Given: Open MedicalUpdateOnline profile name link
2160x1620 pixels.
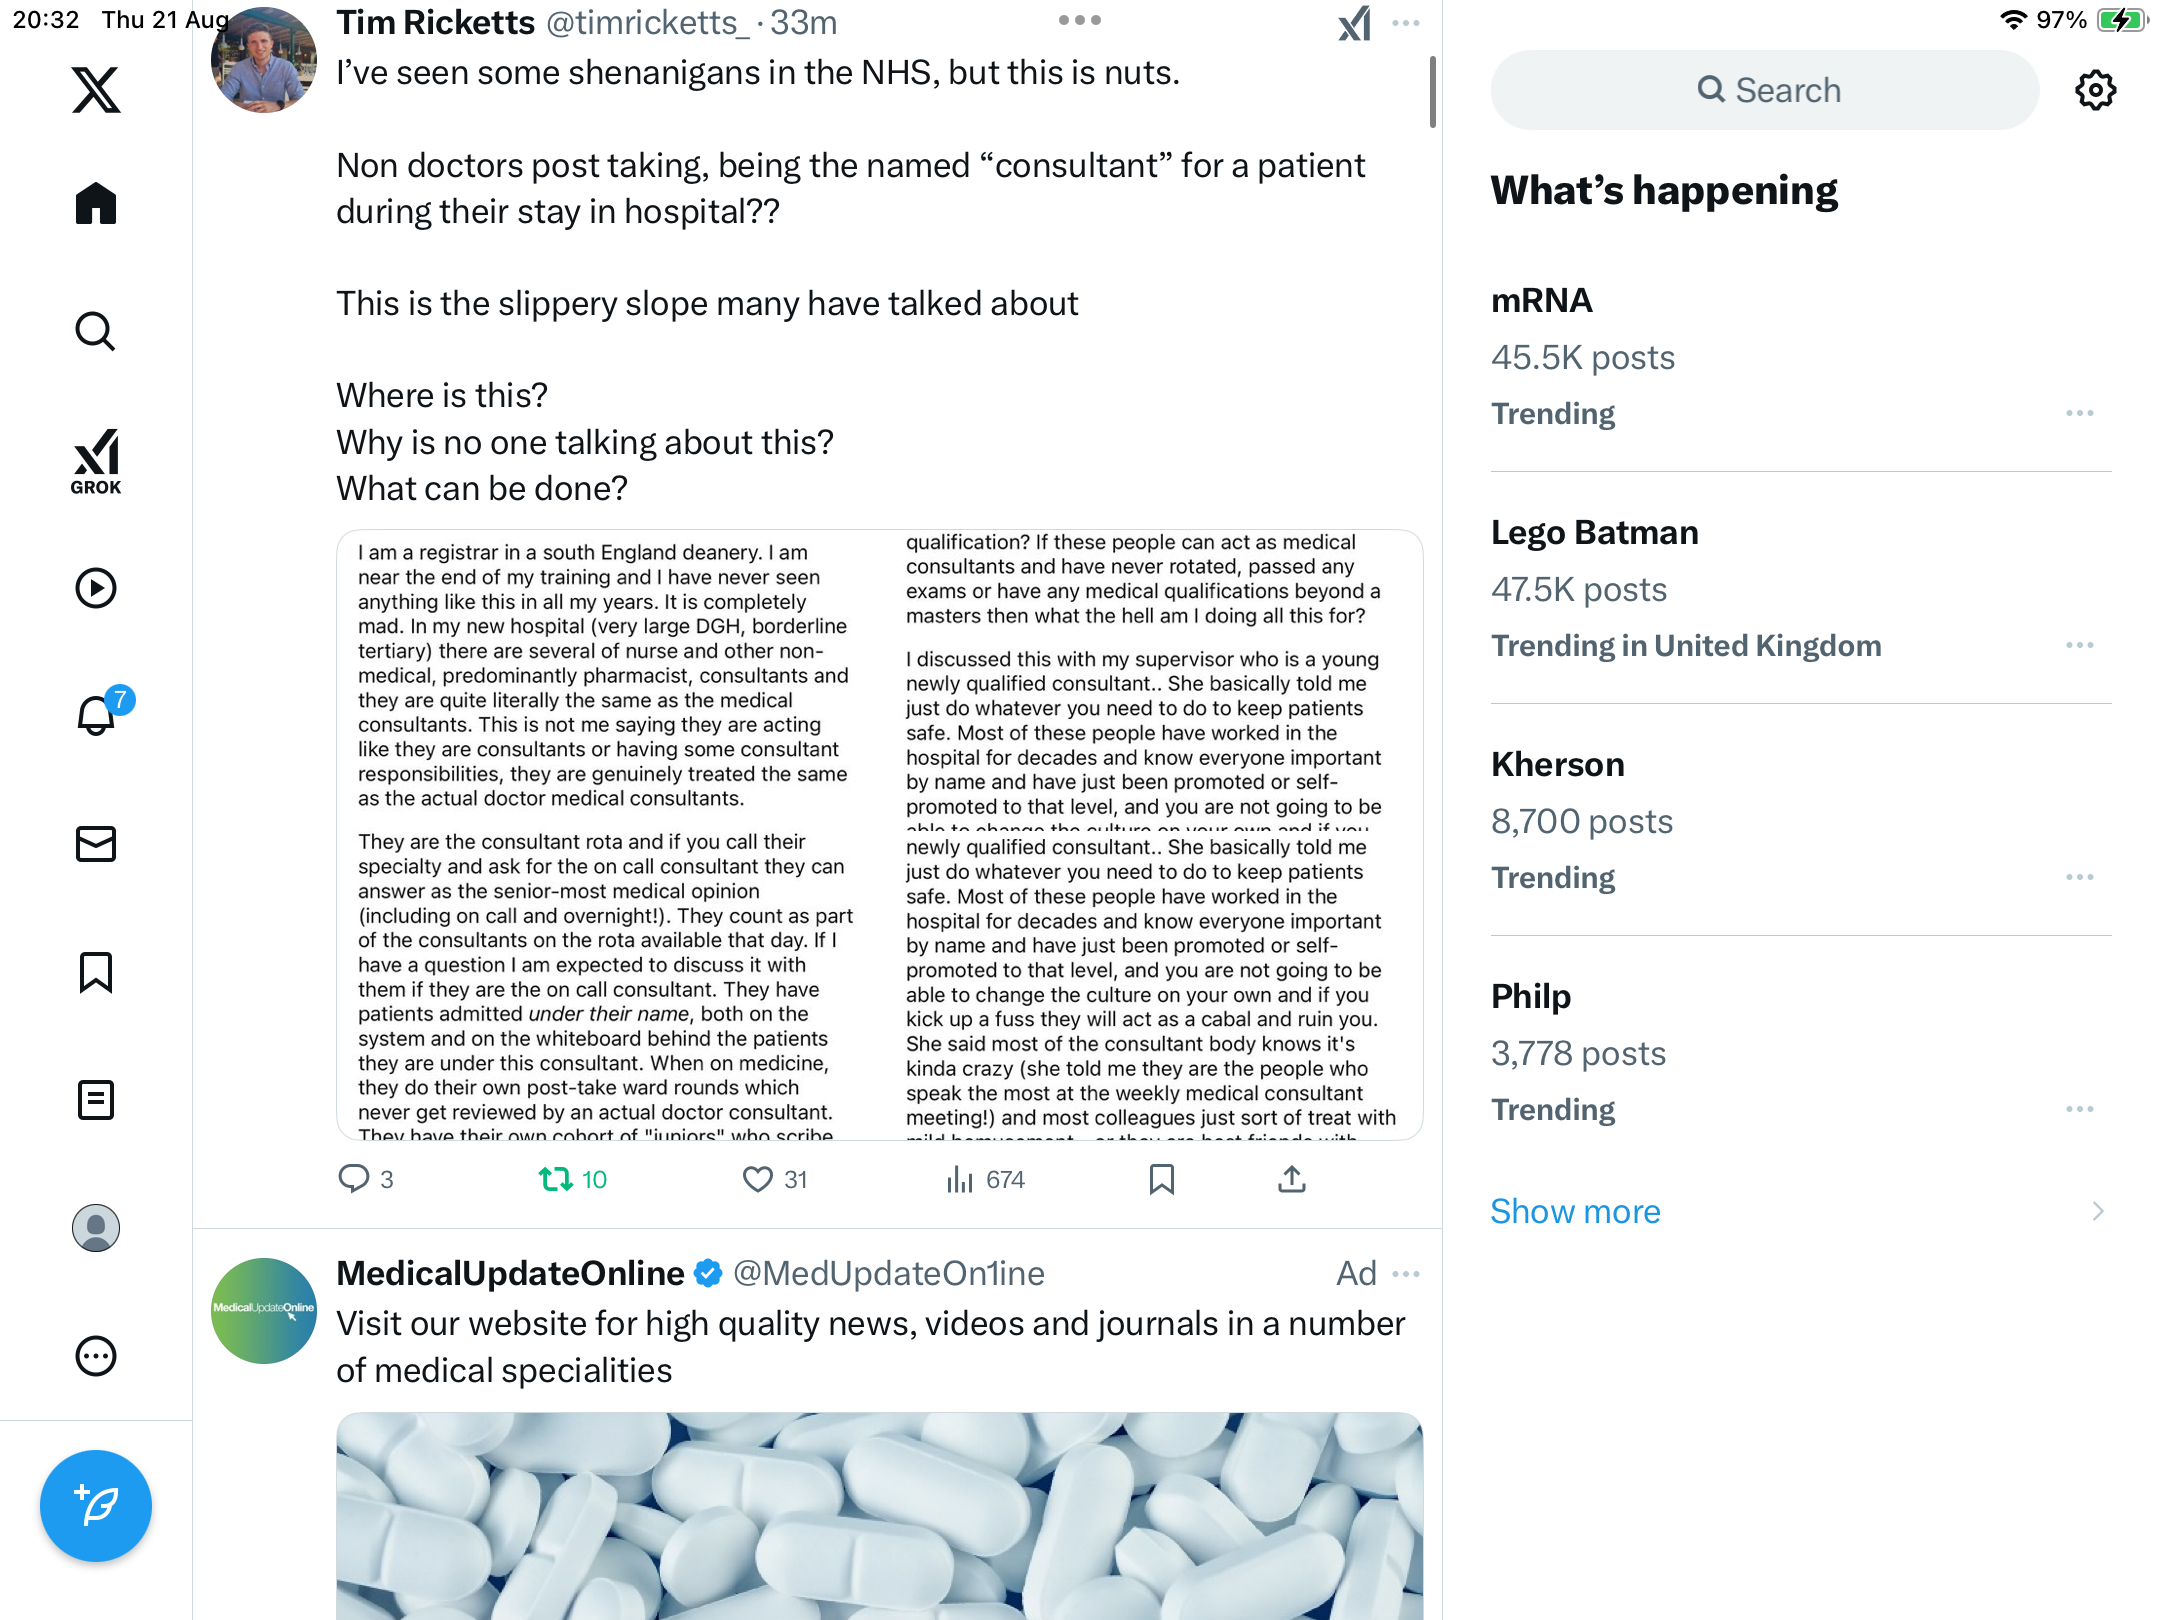Looking at the screenshot, I should [x=510, y=1273].
